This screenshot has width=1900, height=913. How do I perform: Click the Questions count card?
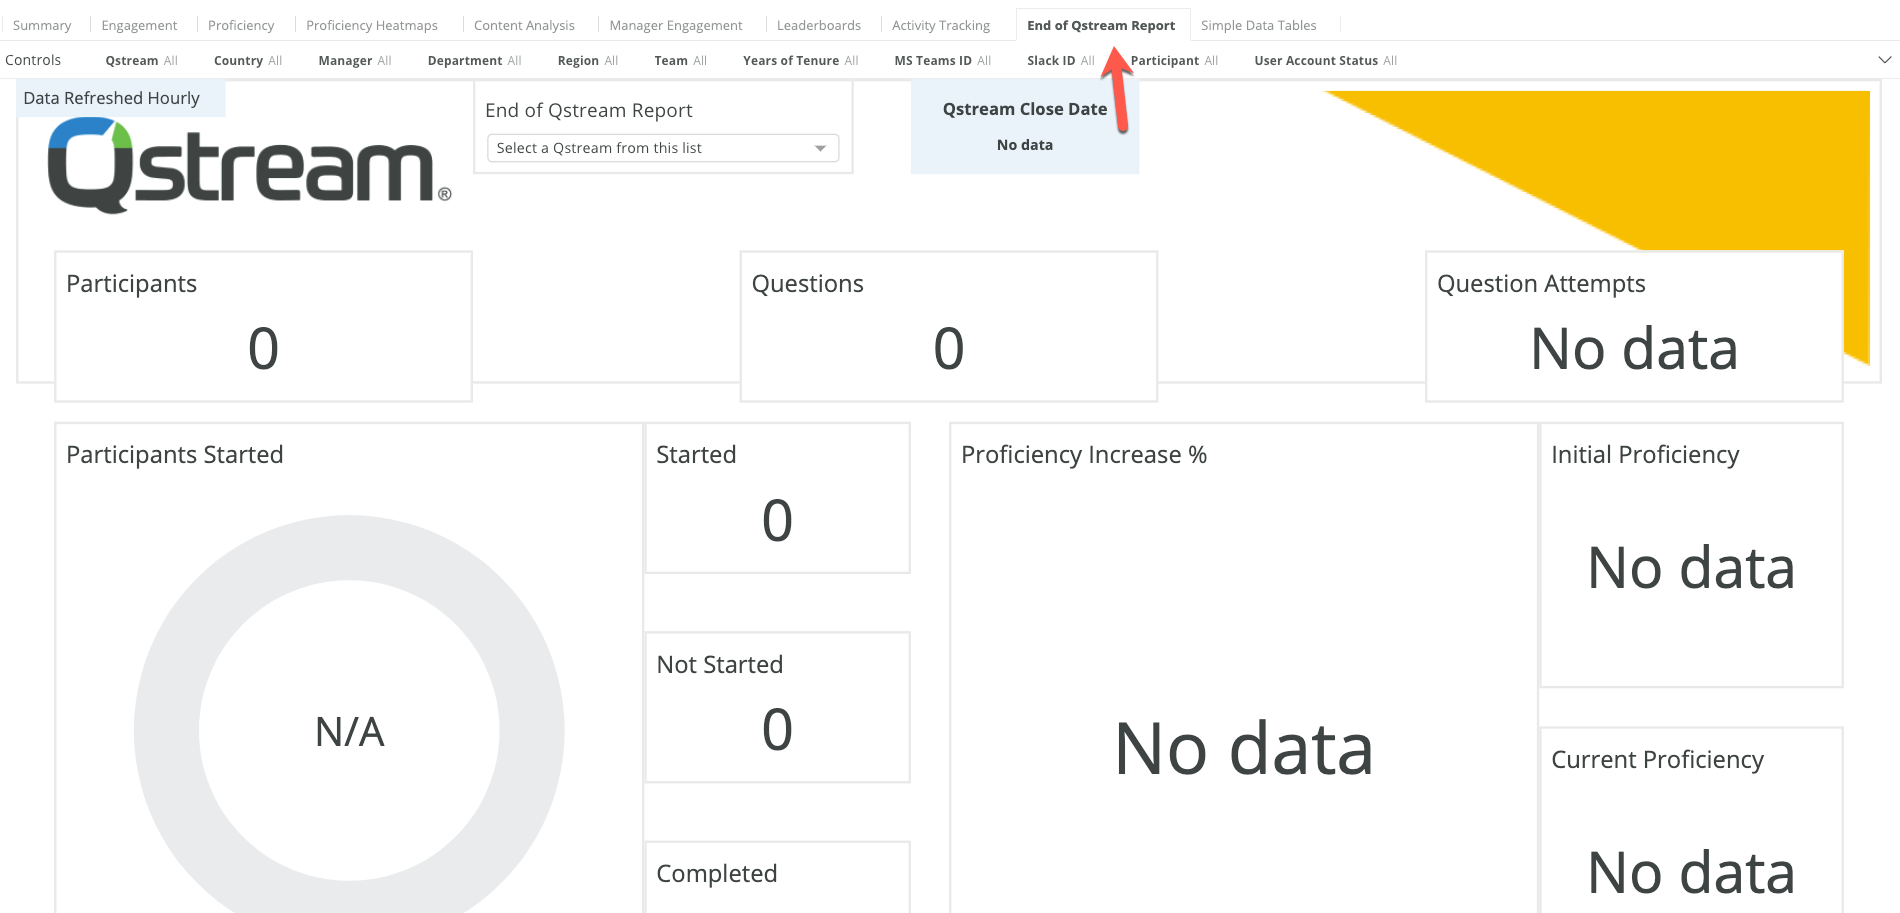click(949, 327)
